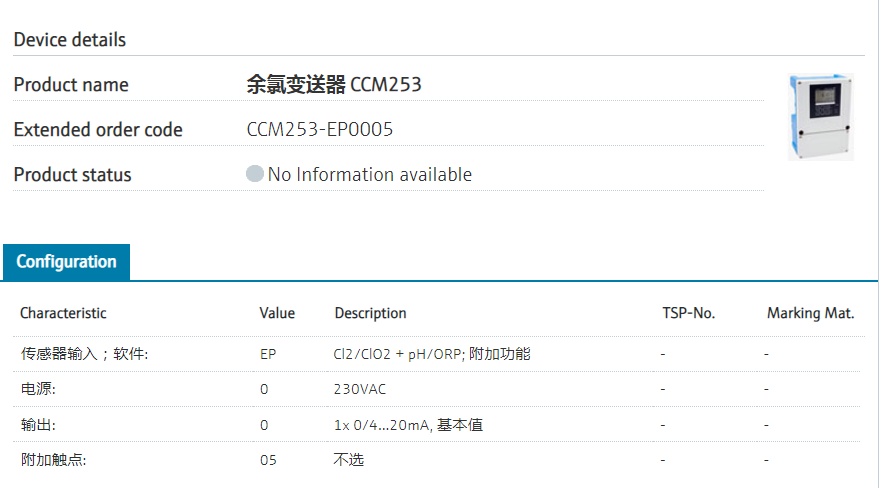Viewport: 881px width, 488px height.
Task: Click the 05 value cell
Action: 268,460
